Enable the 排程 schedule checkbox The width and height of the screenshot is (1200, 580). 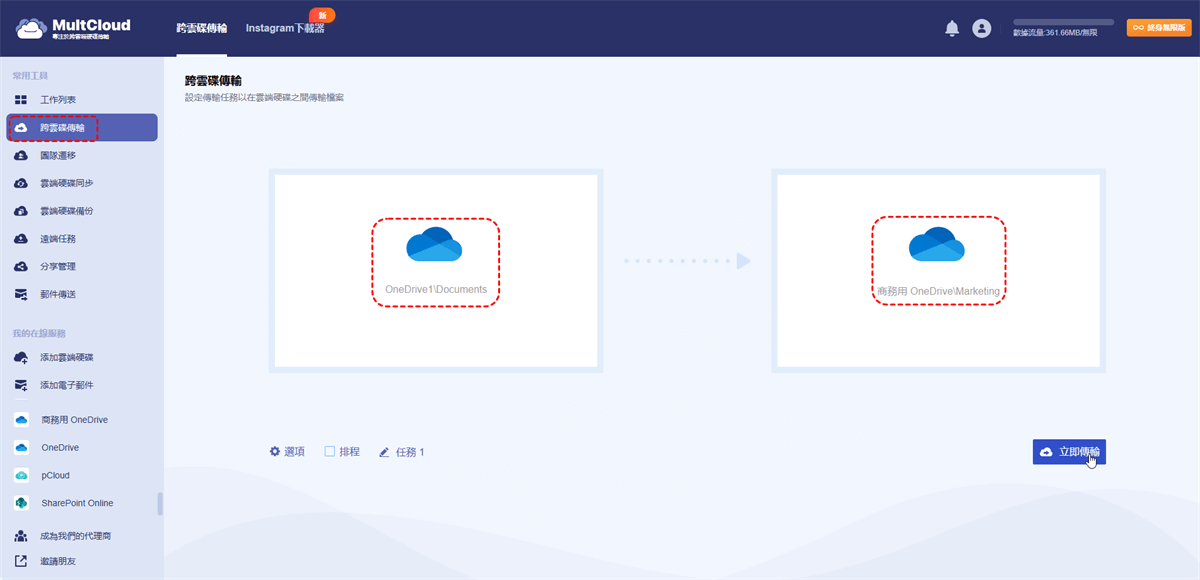(x=330, y=452)
